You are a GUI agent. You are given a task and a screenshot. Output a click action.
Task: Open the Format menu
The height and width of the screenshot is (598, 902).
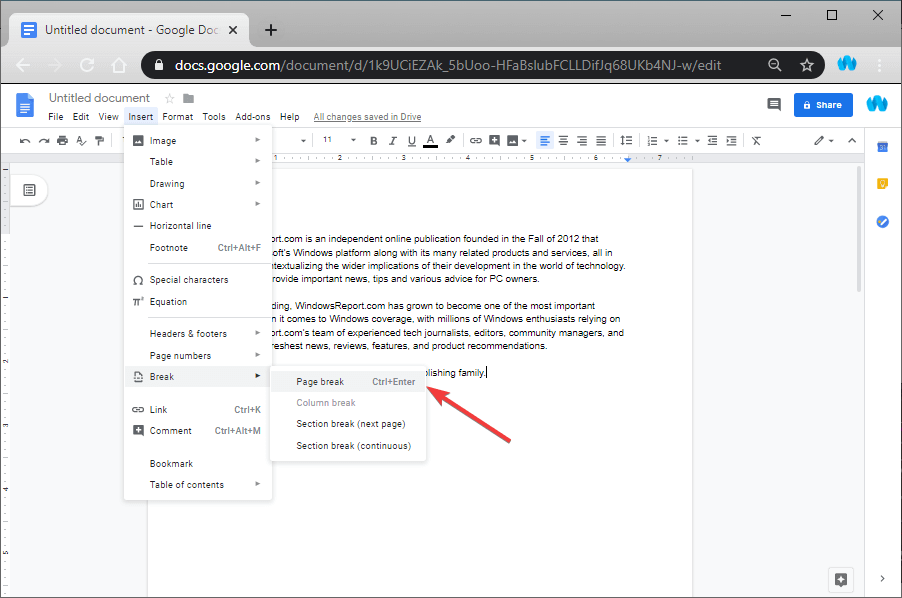pos(178,117)
